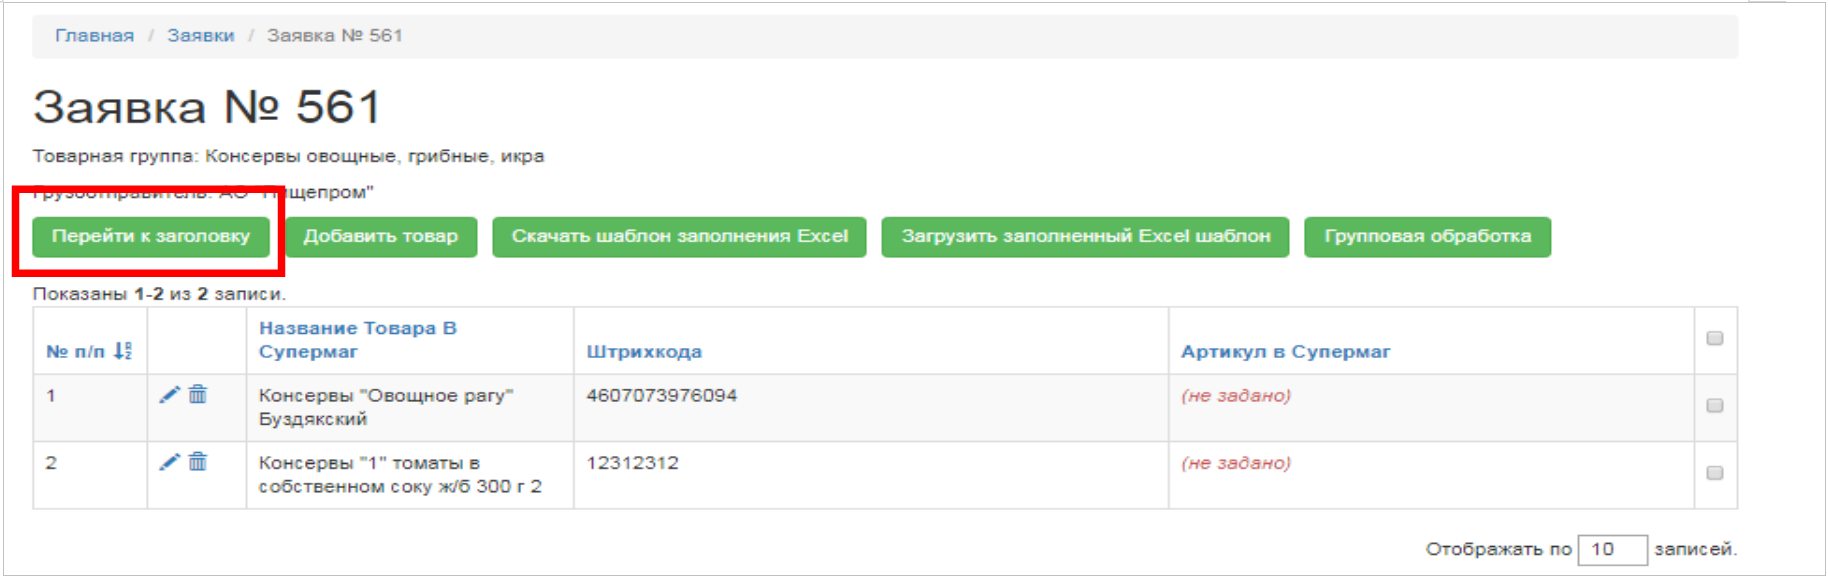Sort by Название Товара В Супермаг column
This screenshot has height=579, width=1828.
pyautogui.click(x=357, y=340)
